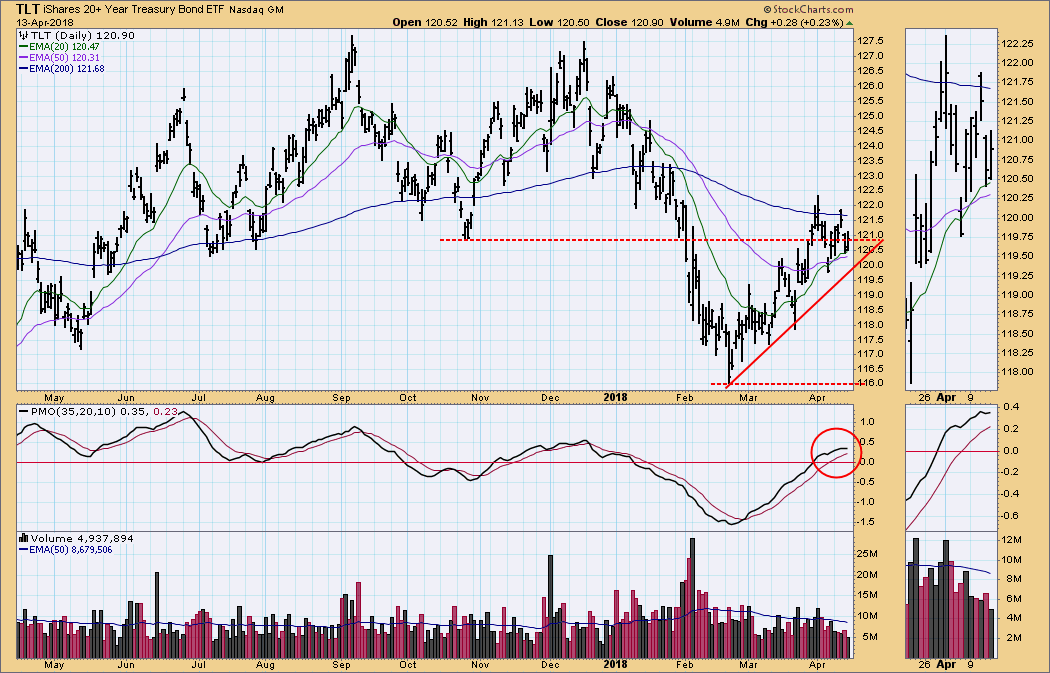Select the EMA(50) 120.31 legend entry
Viewport: 1050px width, 673px height.
click(64, 58)
